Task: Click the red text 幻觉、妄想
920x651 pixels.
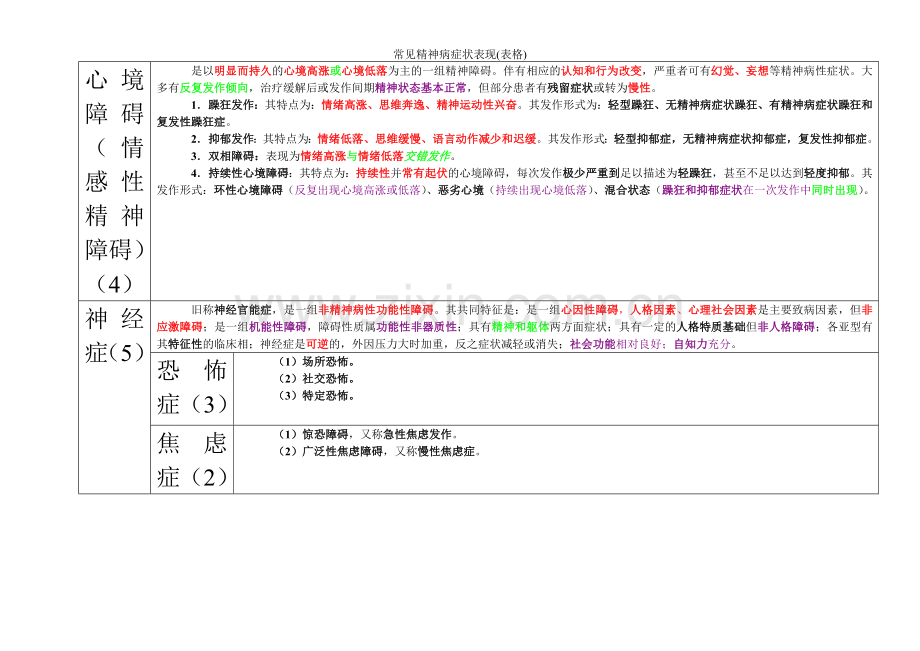Action: 740,71
